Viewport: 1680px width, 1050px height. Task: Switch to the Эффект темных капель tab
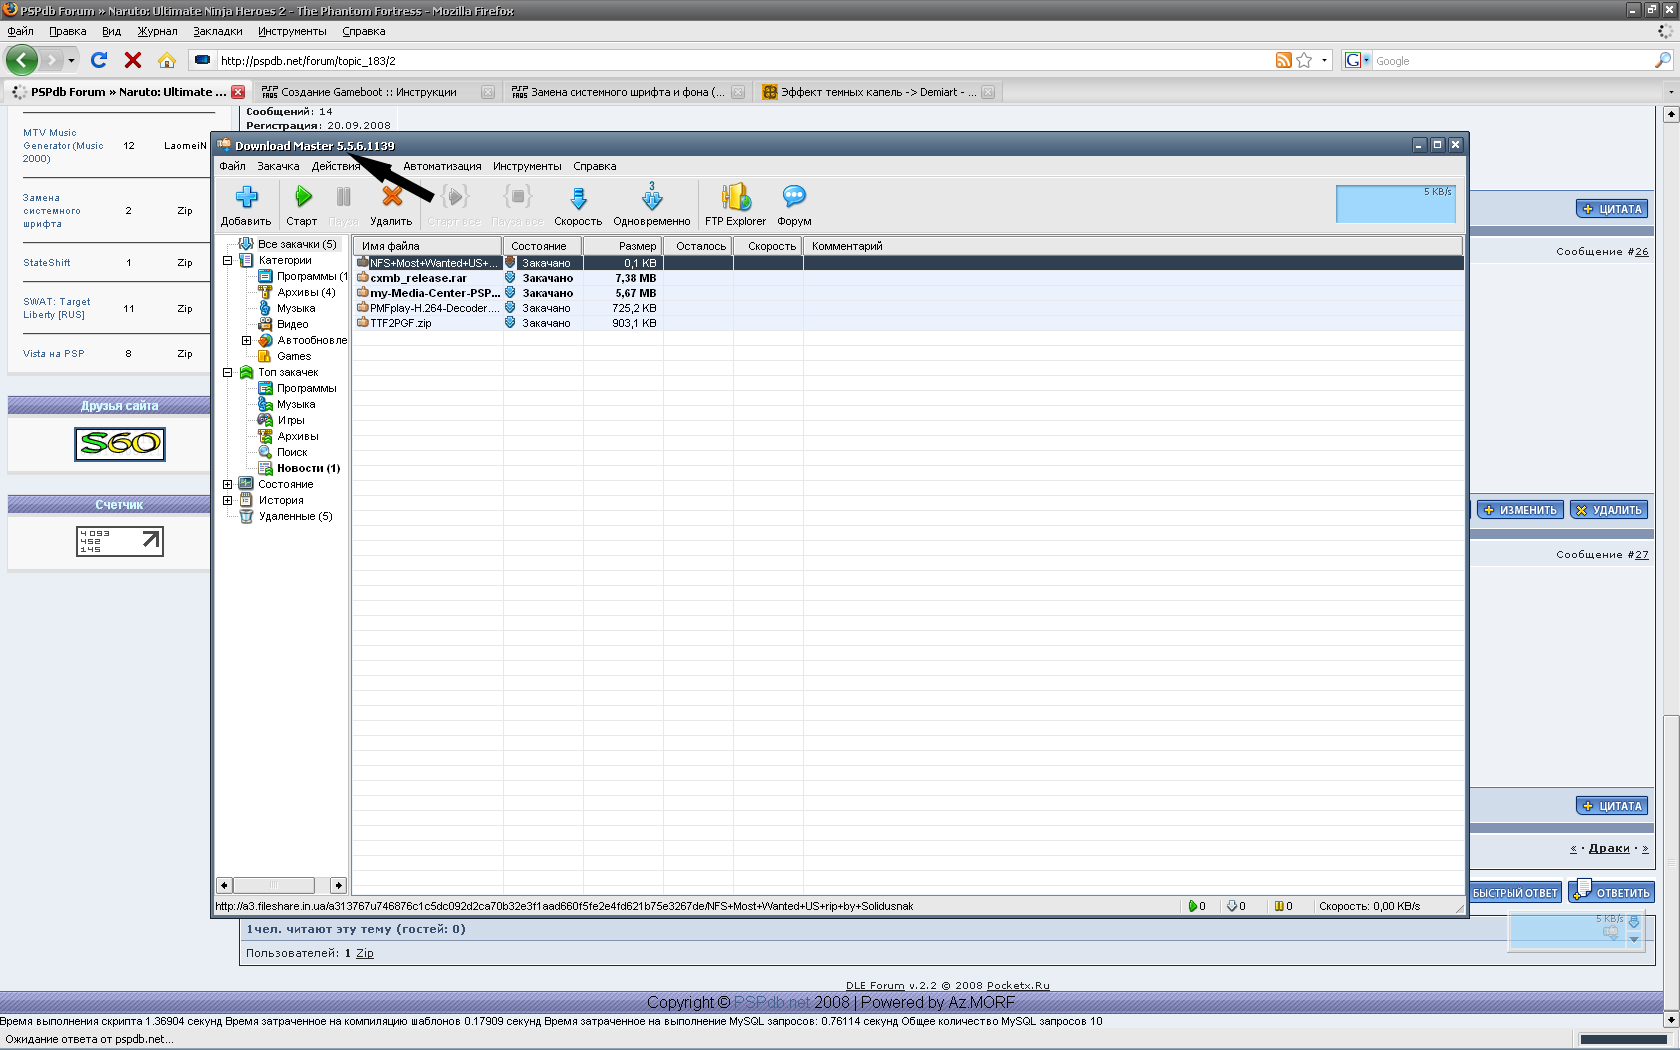[877, 92]
